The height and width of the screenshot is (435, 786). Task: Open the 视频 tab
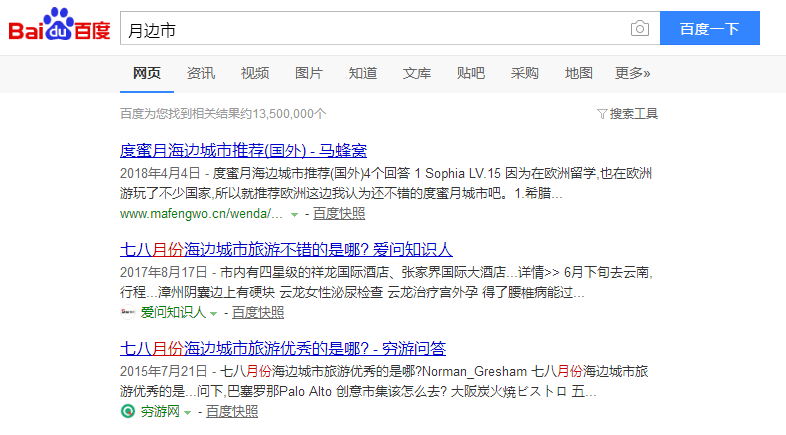click(x=255, y=73)
